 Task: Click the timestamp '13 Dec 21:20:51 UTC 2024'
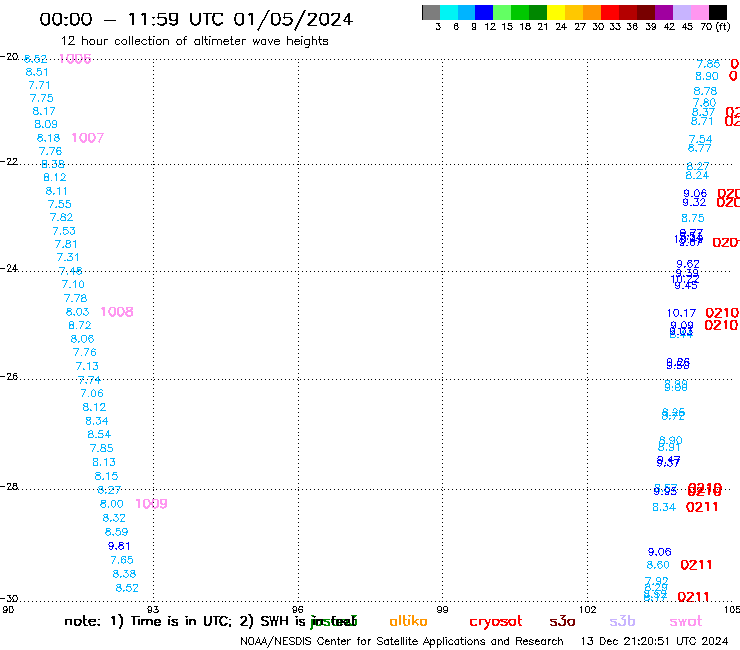tap(654, 642)
